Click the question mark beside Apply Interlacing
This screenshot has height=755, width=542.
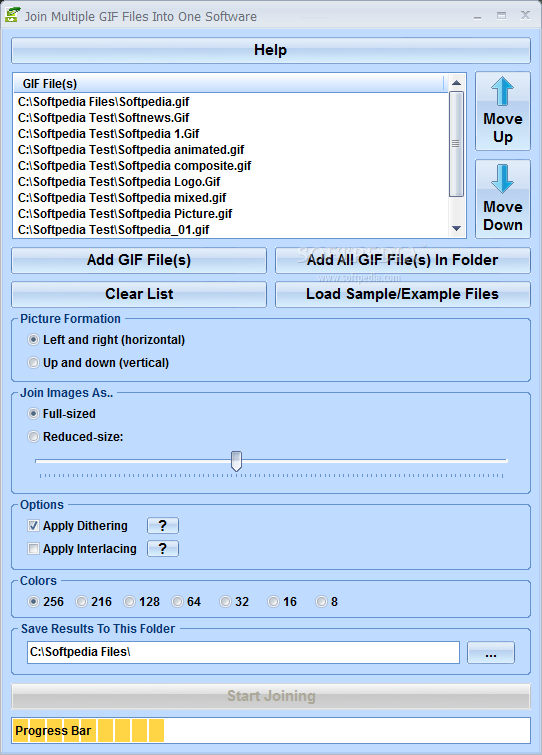click(x=163, y=548)
